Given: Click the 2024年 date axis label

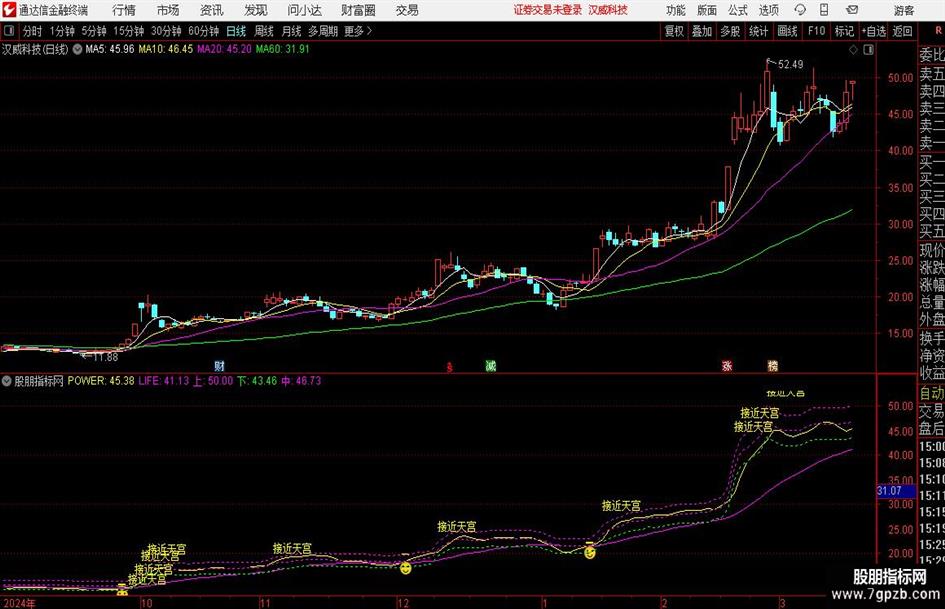Looking at the screenshot, I should point(19,603).
